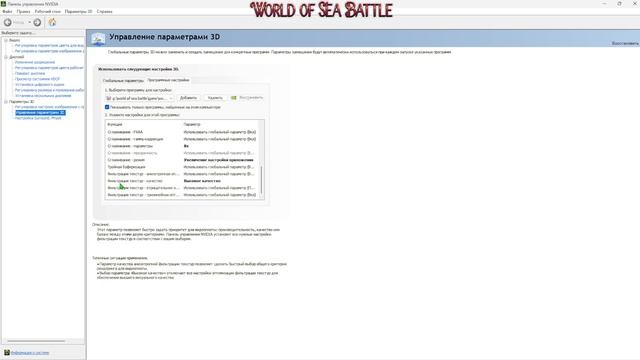Click the Параметр column header
This screenshot has height=360, width=640.
(x=192, y=124)
